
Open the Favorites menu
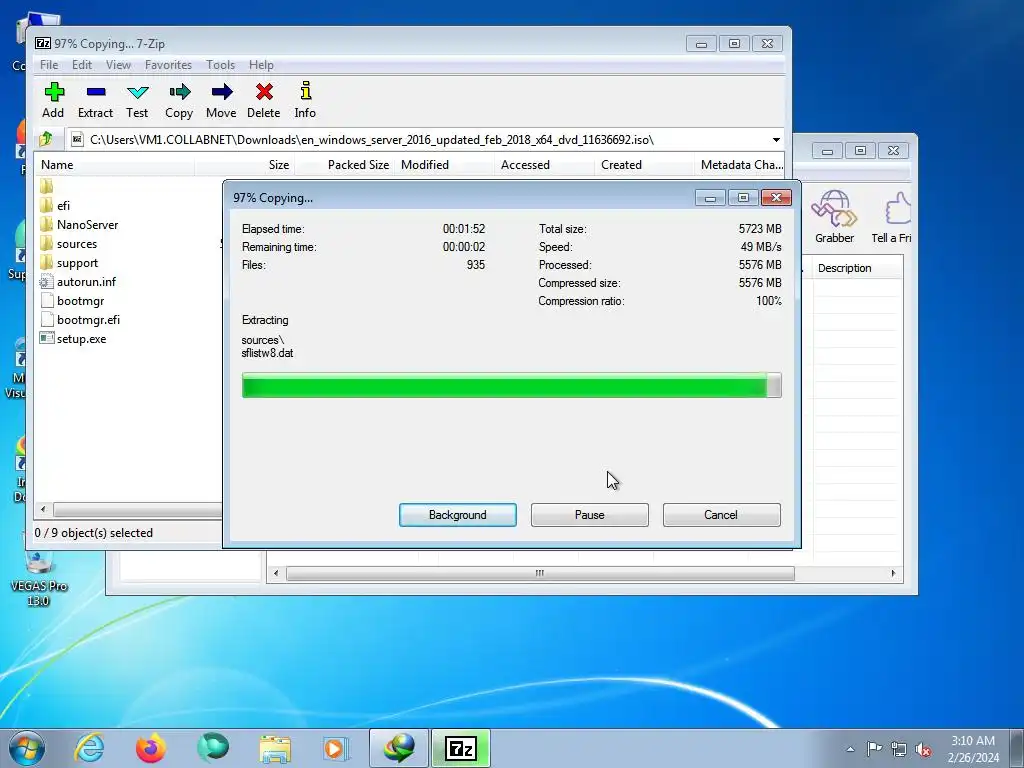168,65
